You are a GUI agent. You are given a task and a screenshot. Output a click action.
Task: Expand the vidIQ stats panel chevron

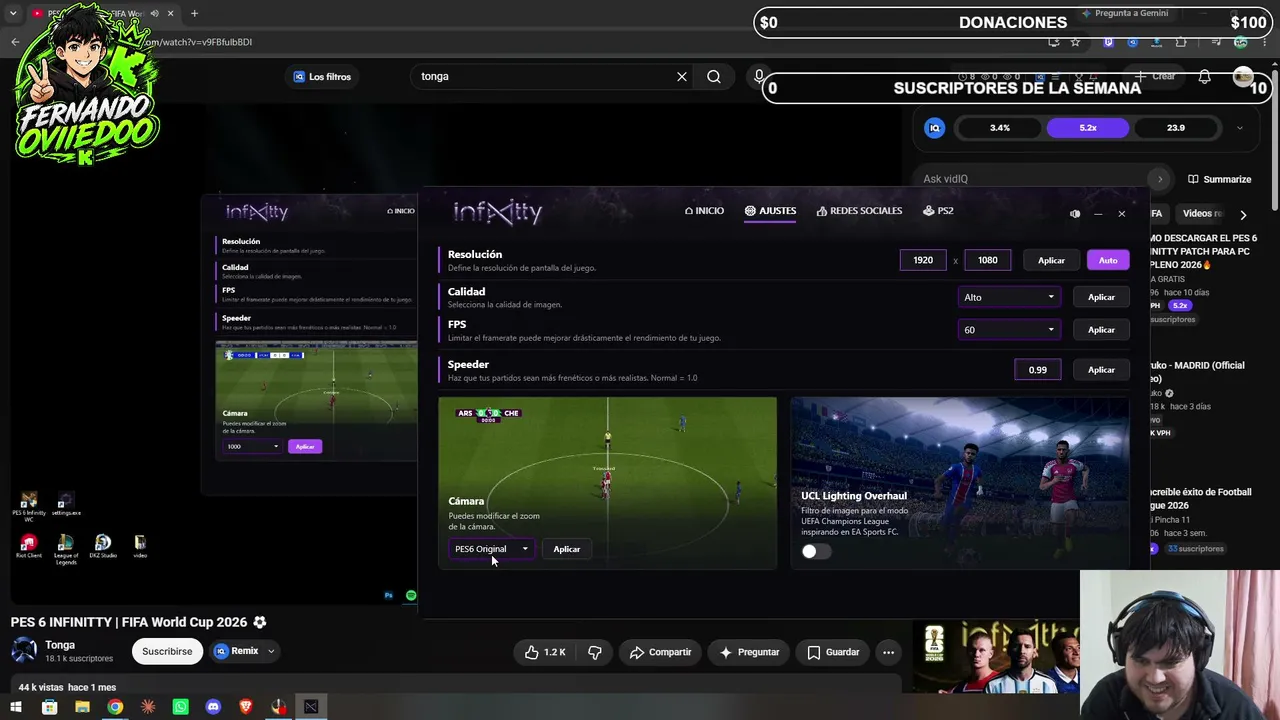(x=1240, y=128)
